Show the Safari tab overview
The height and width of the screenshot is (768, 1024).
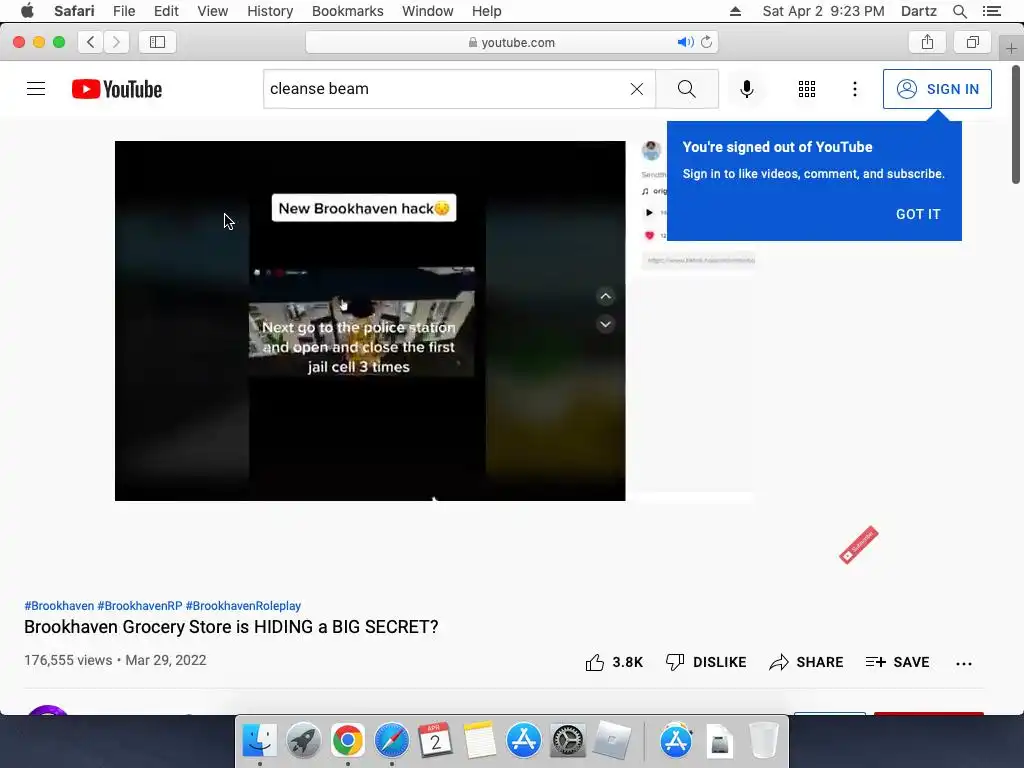pyautogui.click(x=973, y=42)
